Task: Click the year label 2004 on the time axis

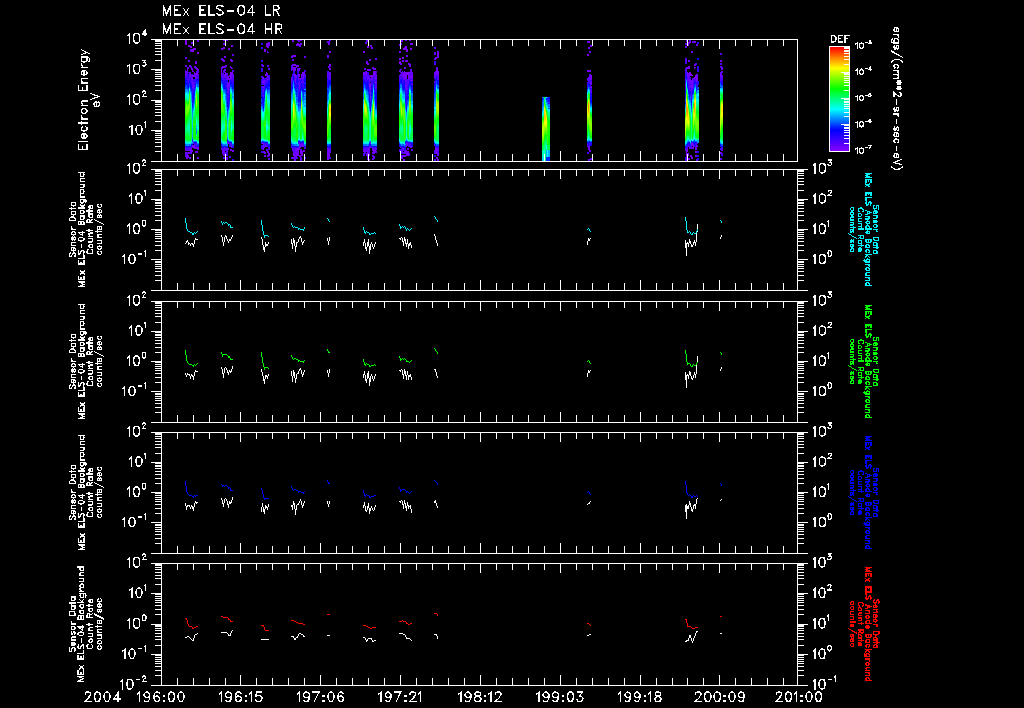Action: tap(105, 698)
